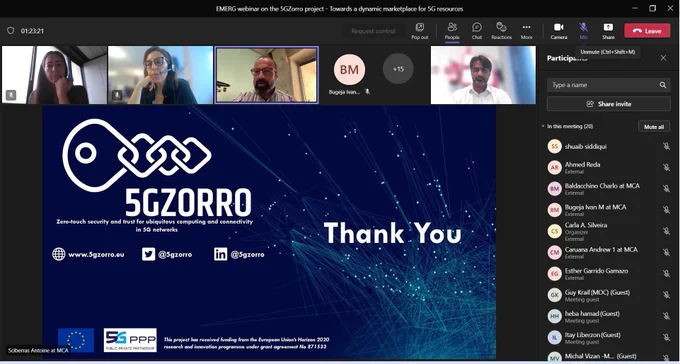Viewport: 680px width, 364px height.
Task: Click the mic icon next to Esther Garrido Gamazo
Action: click(666, 274)
